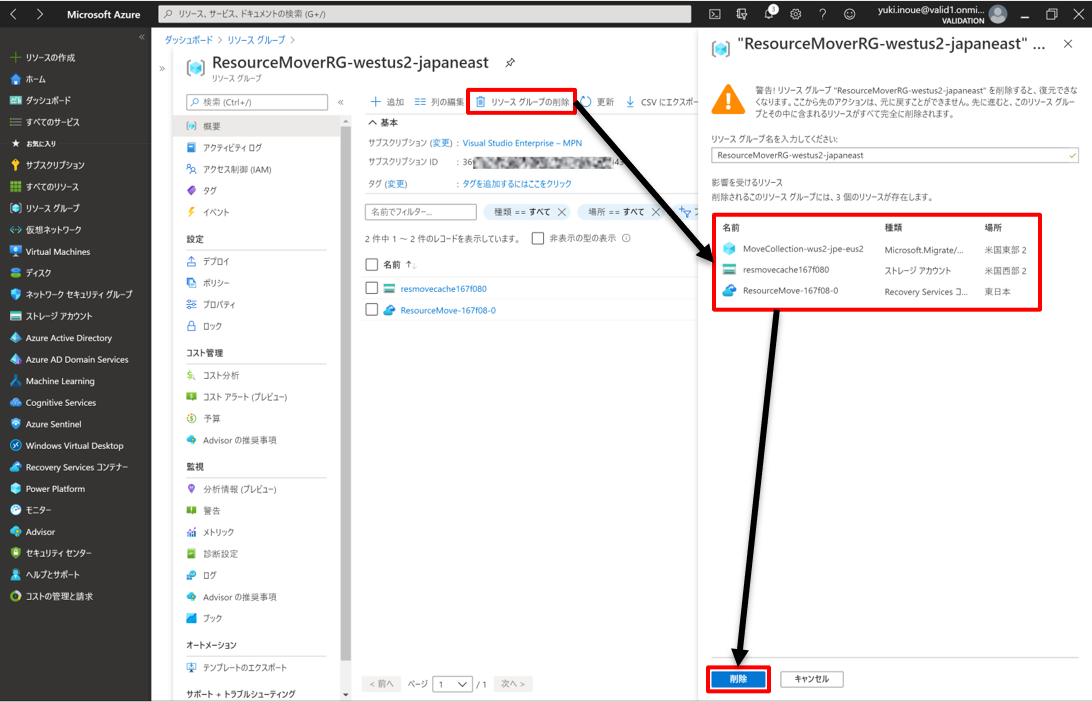Toggle 非表示の型の表示 checkbox
Viewport: 1092px width, 702px height.
pos(538,238)
